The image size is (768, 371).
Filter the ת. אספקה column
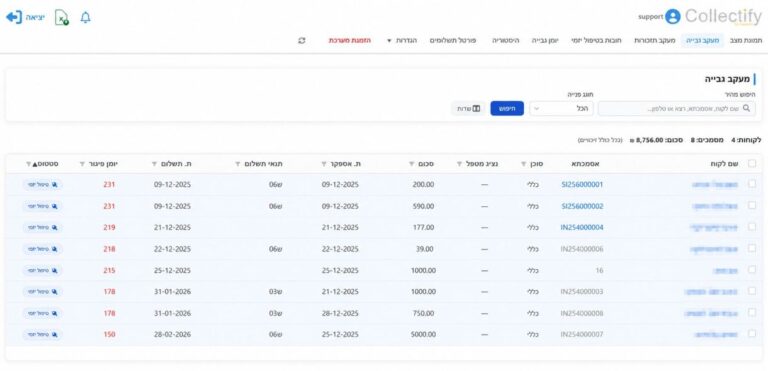click(324, 164)
